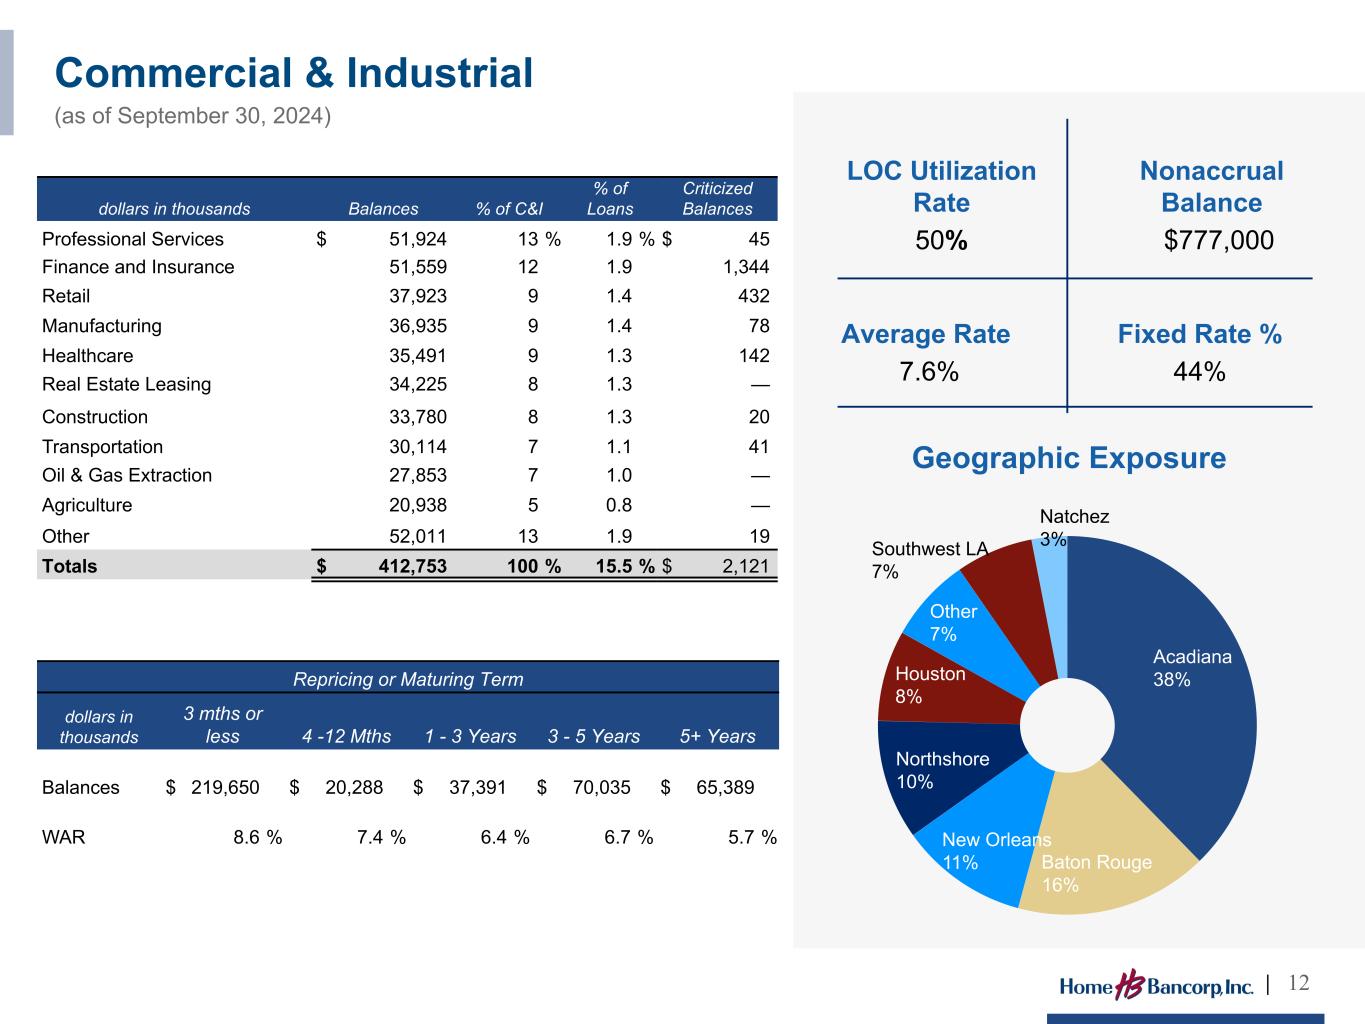
Task: Click the Commercial & Industrial slide title
Action: [x=294, y=73]
